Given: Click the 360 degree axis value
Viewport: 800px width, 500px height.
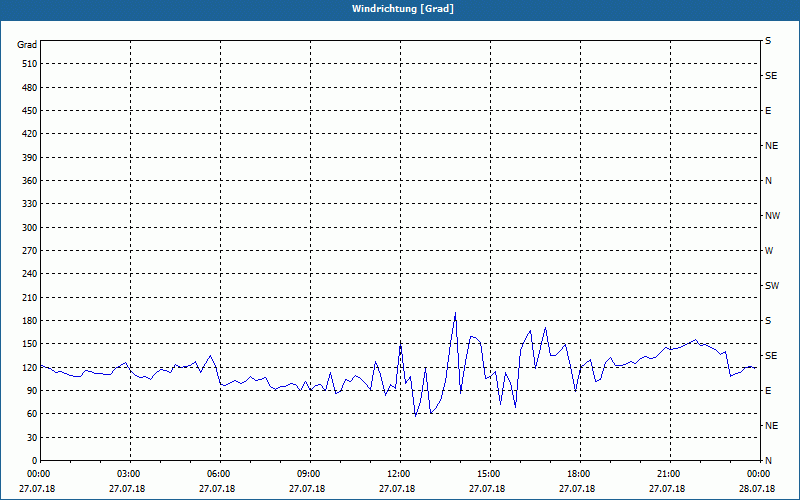Looking at the screenshot, I should click(x=30, y=181).
